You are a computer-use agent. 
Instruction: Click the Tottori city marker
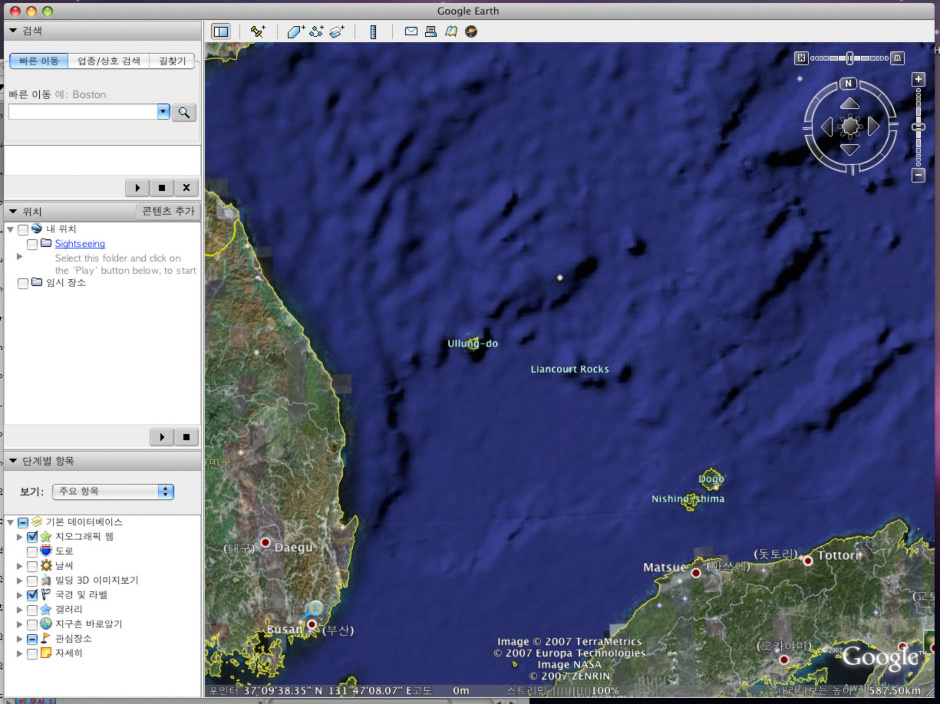pyautogui.click(x=808, y=561)
